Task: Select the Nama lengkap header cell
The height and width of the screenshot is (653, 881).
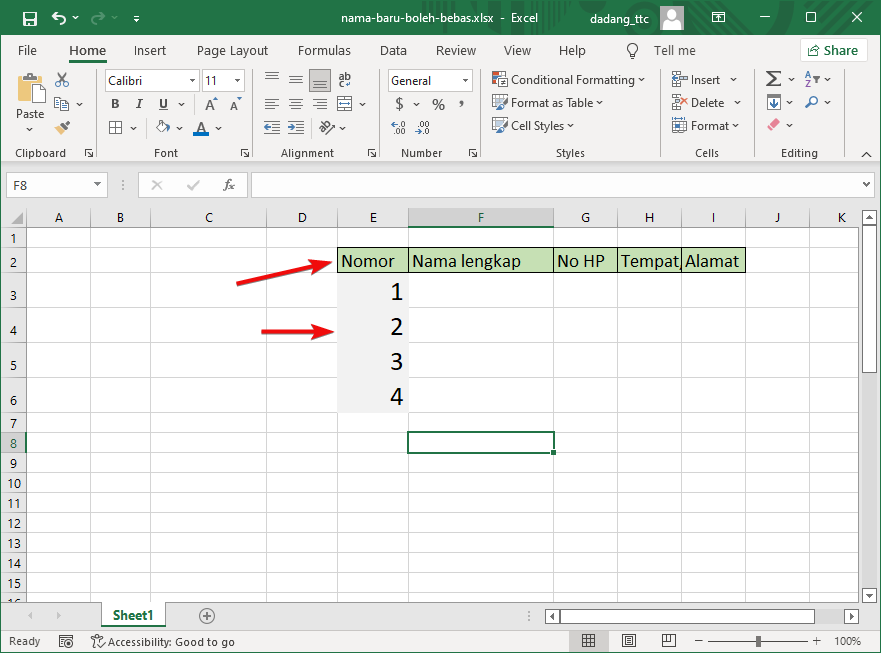Action: (x=480, y=261)
